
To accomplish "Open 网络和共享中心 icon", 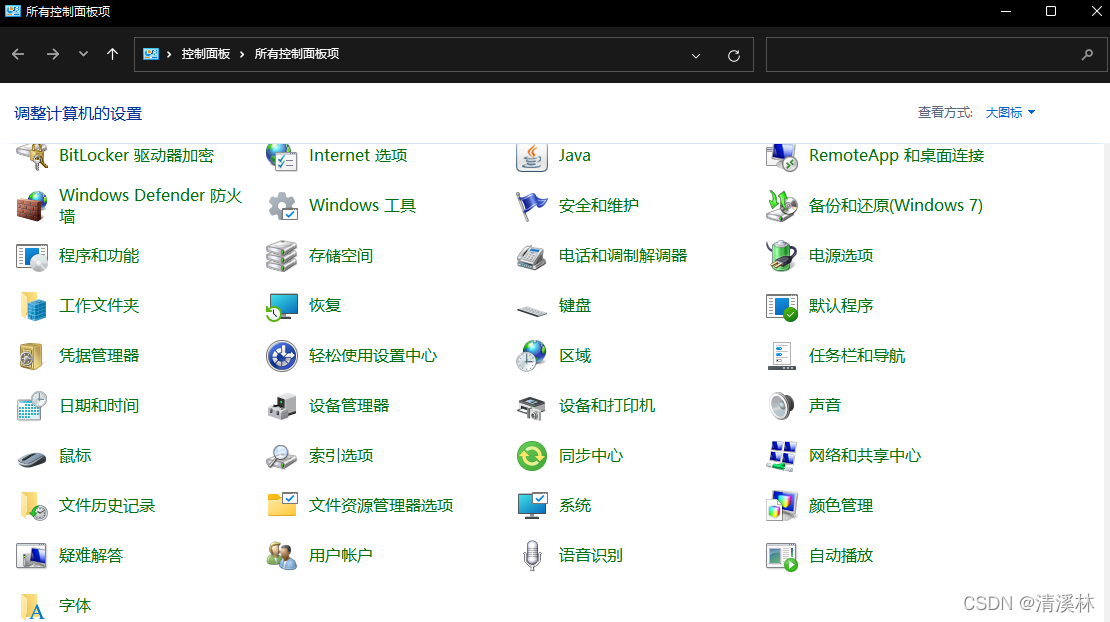I will click(782, 456).
